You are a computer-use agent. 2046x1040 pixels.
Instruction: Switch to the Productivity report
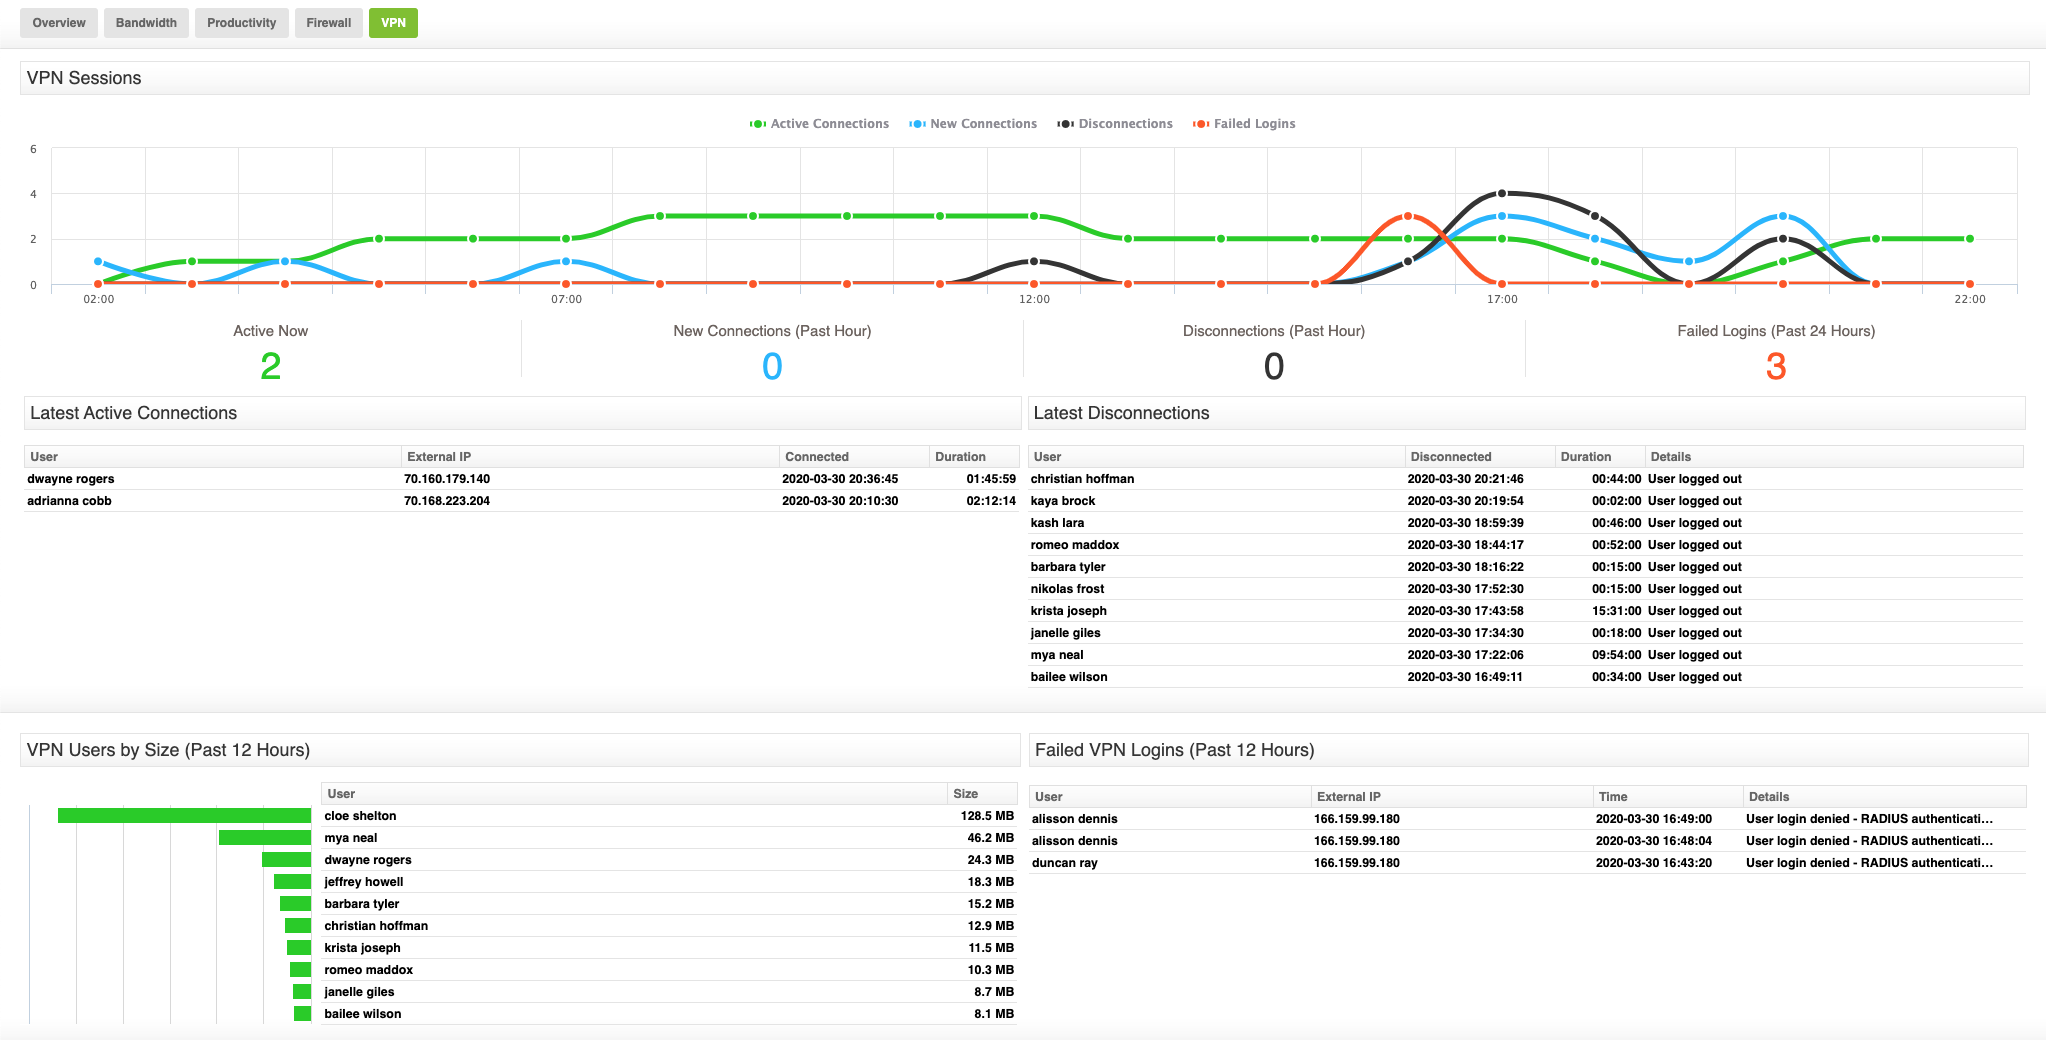pyautogui.click(x=241, y=22)
